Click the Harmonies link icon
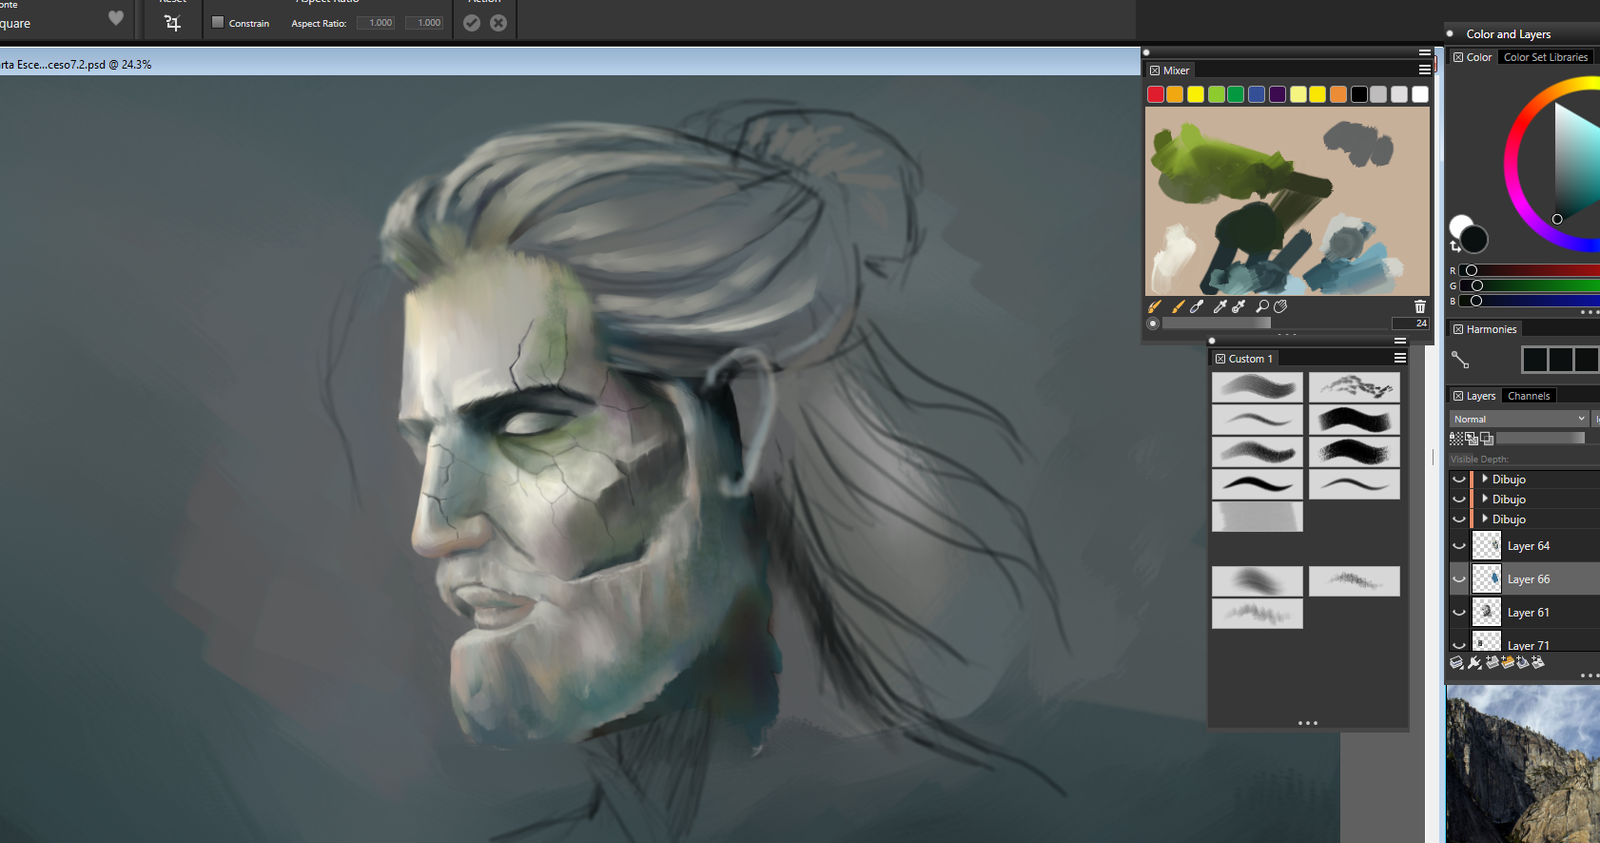Image resolution: width=1600 pixels, height=843 pixels. point(1460,359)
